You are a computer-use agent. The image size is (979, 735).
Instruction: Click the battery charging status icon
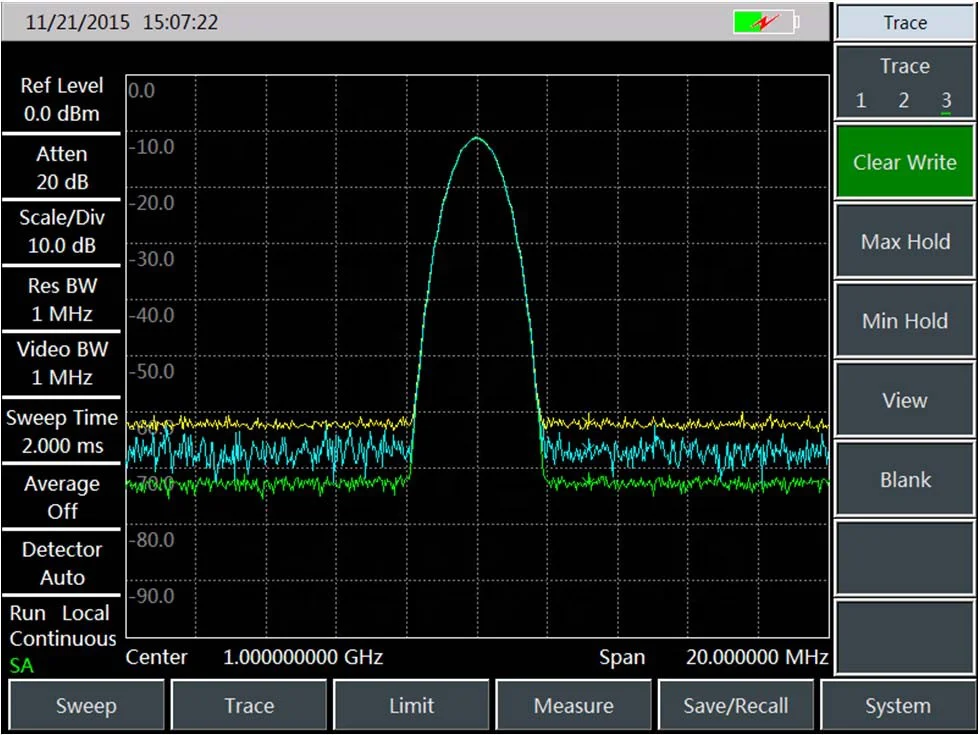coord(766,22)
